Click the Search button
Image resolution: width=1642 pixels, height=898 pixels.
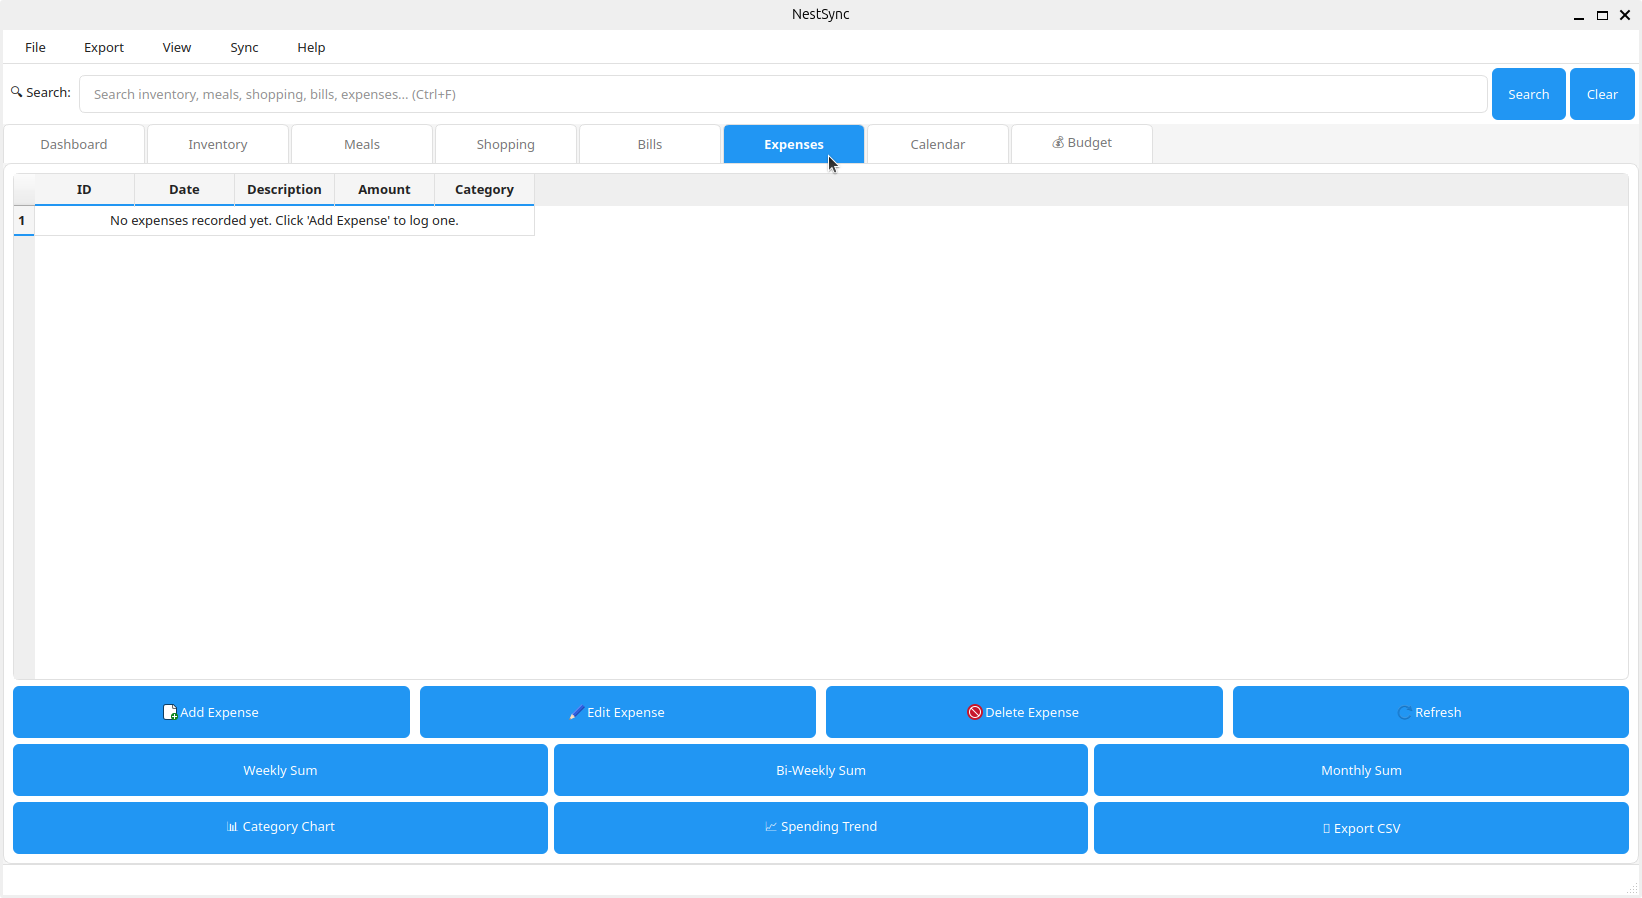[x=1528, y=94]
